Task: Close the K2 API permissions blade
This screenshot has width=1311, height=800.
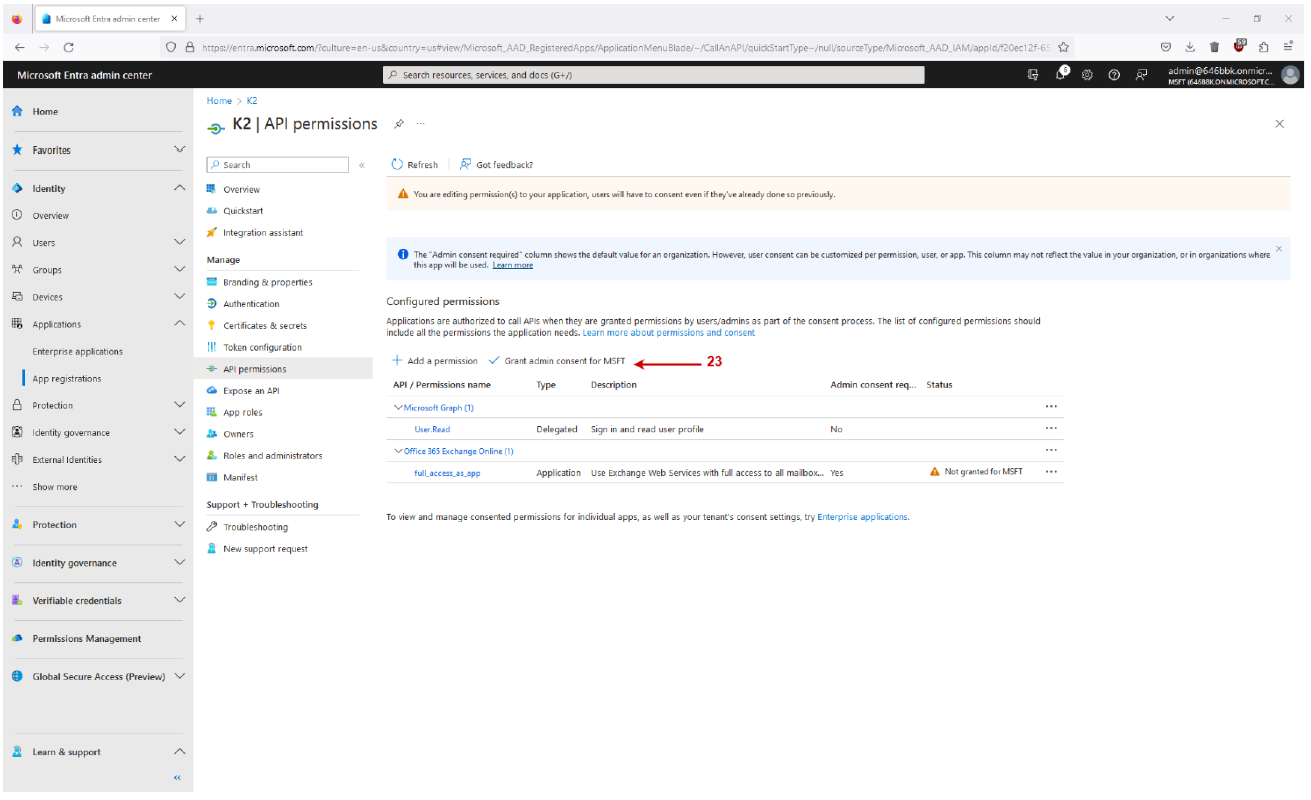Action: click(1280, 124)
